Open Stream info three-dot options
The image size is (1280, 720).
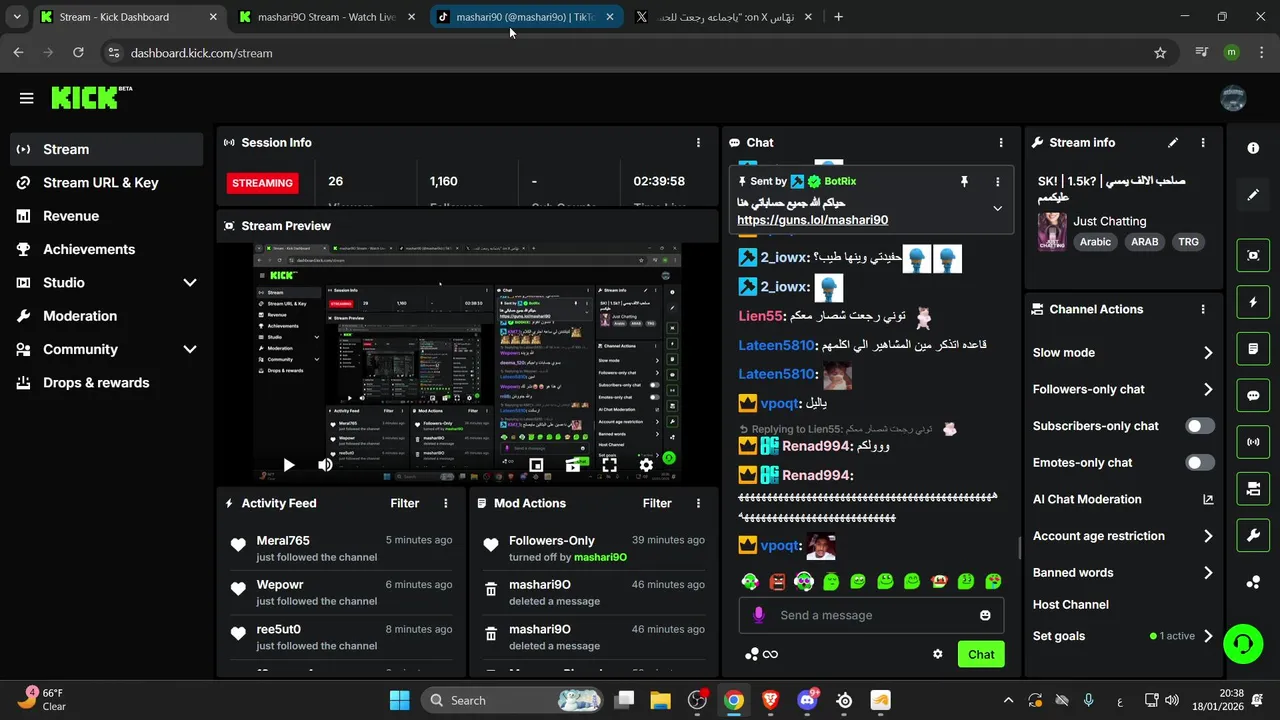(1203, 143)
